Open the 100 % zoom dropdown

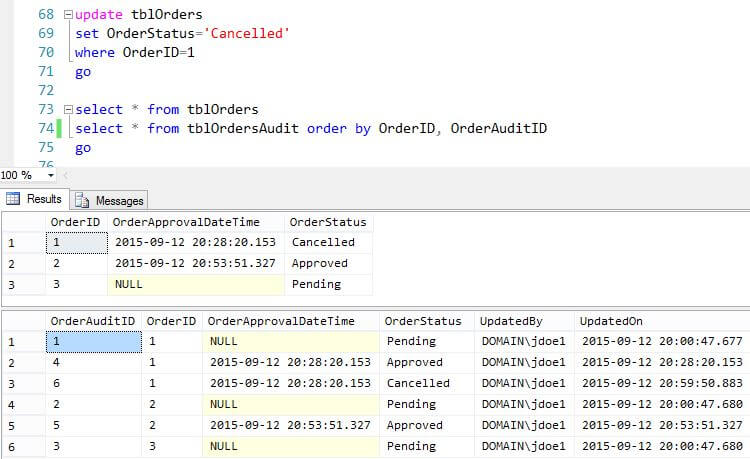(x=51, y=175)
